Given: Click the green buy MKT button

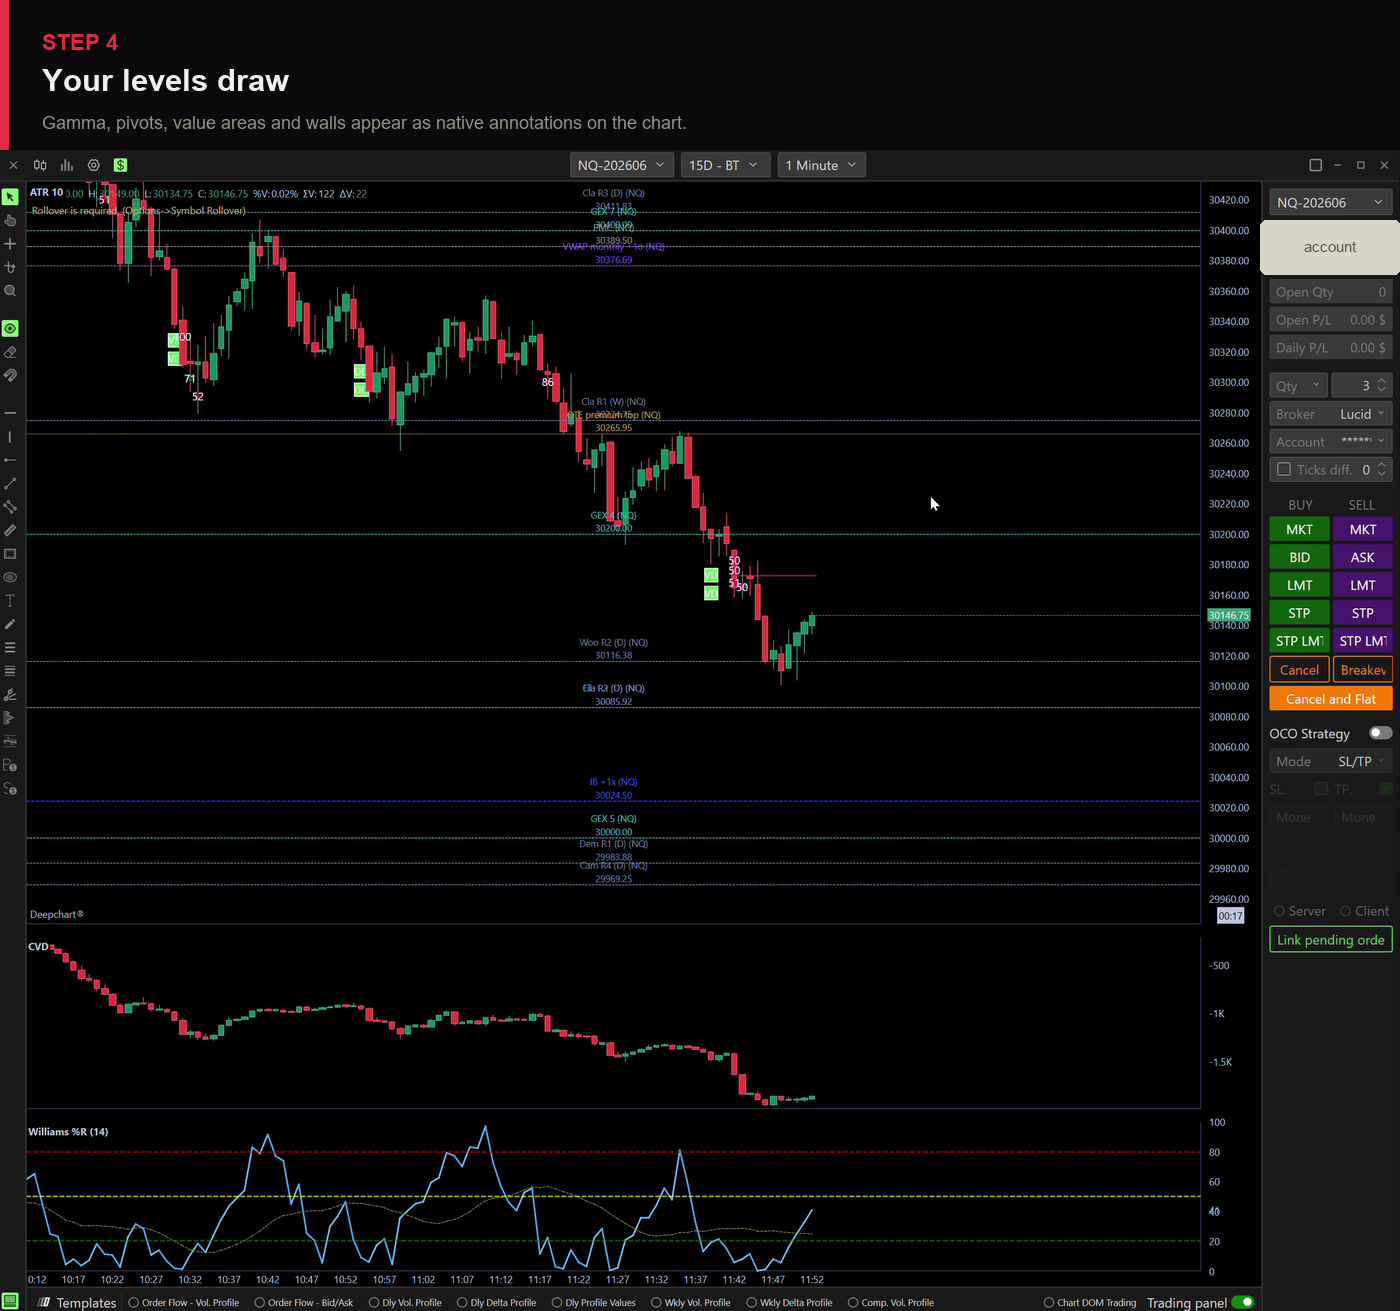Looking at the screenshot, I should (x=1299, y=529).
